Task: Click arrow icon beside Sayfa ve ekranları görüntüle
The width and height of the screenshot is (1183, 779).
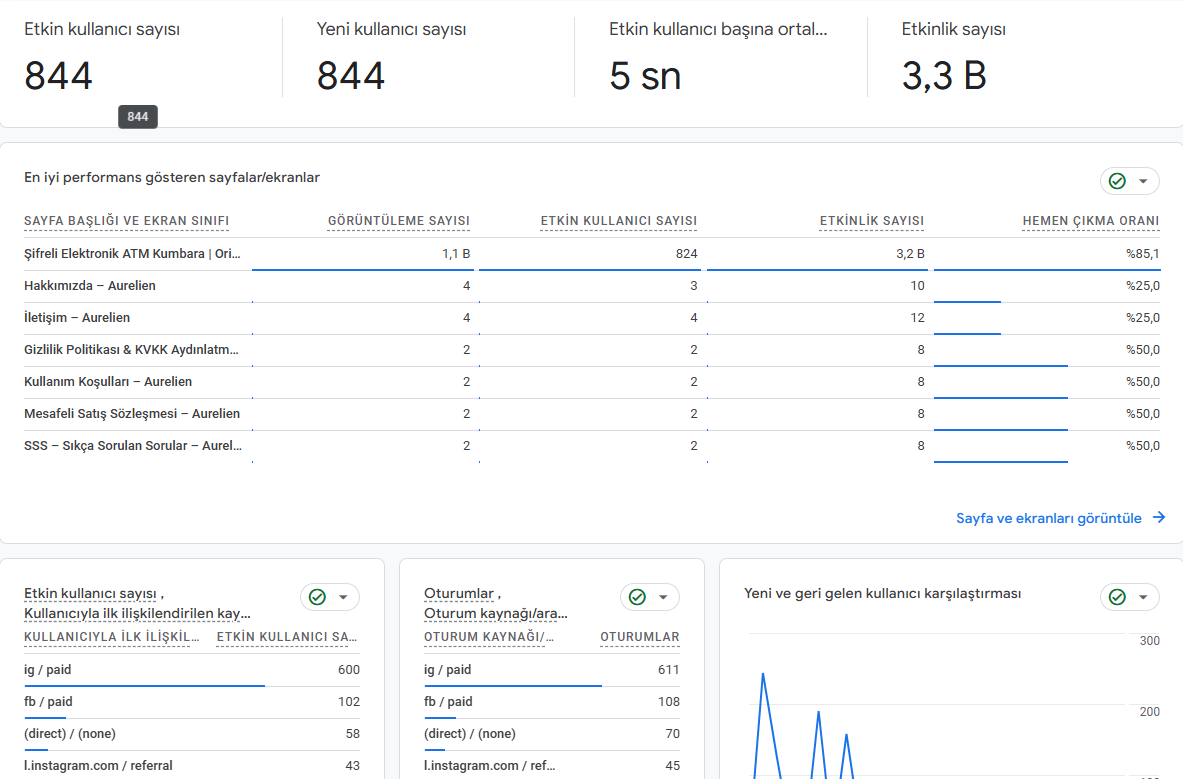Action: tap(1159, 517)
